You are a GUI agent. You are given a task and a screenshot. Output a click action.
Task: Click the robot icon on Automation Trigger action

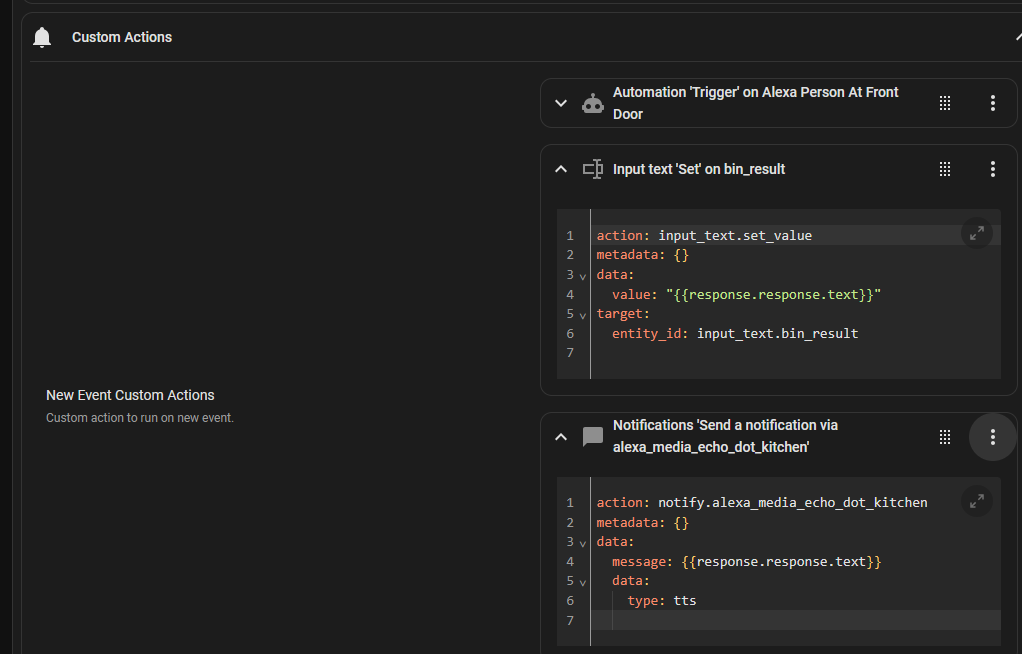(592, 103)
